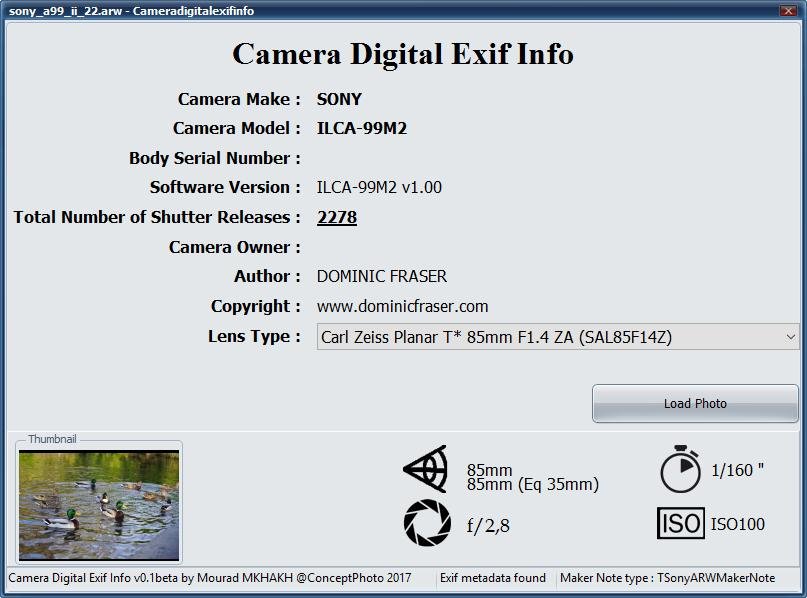Click the sony_a99_ii_22.arw title bar text

pyautogui.click(x=131, y=11)
